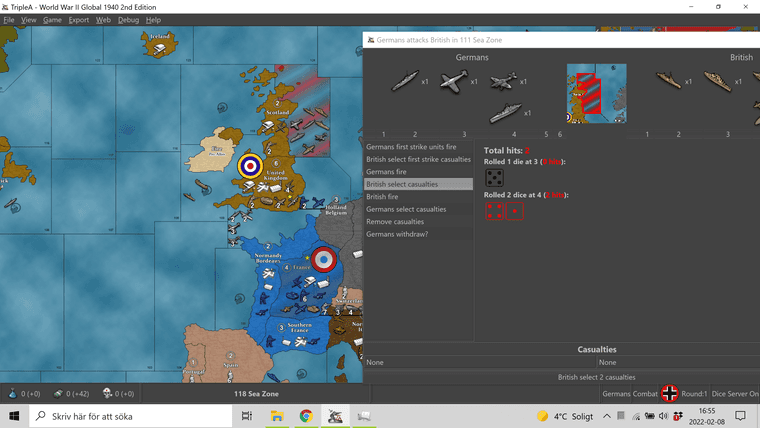Click the British column heading
Viewport: 760px width, 428px height.
741,57
